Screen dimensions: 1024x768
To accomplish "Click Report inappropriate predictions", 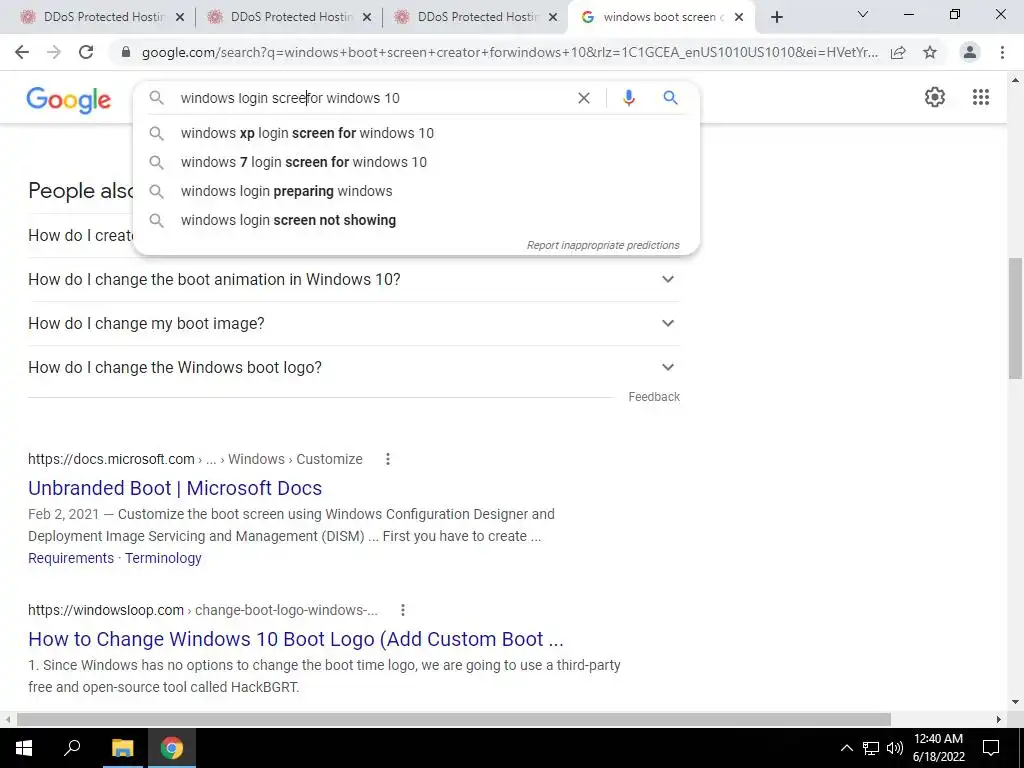I will click(x=603, y=246).
